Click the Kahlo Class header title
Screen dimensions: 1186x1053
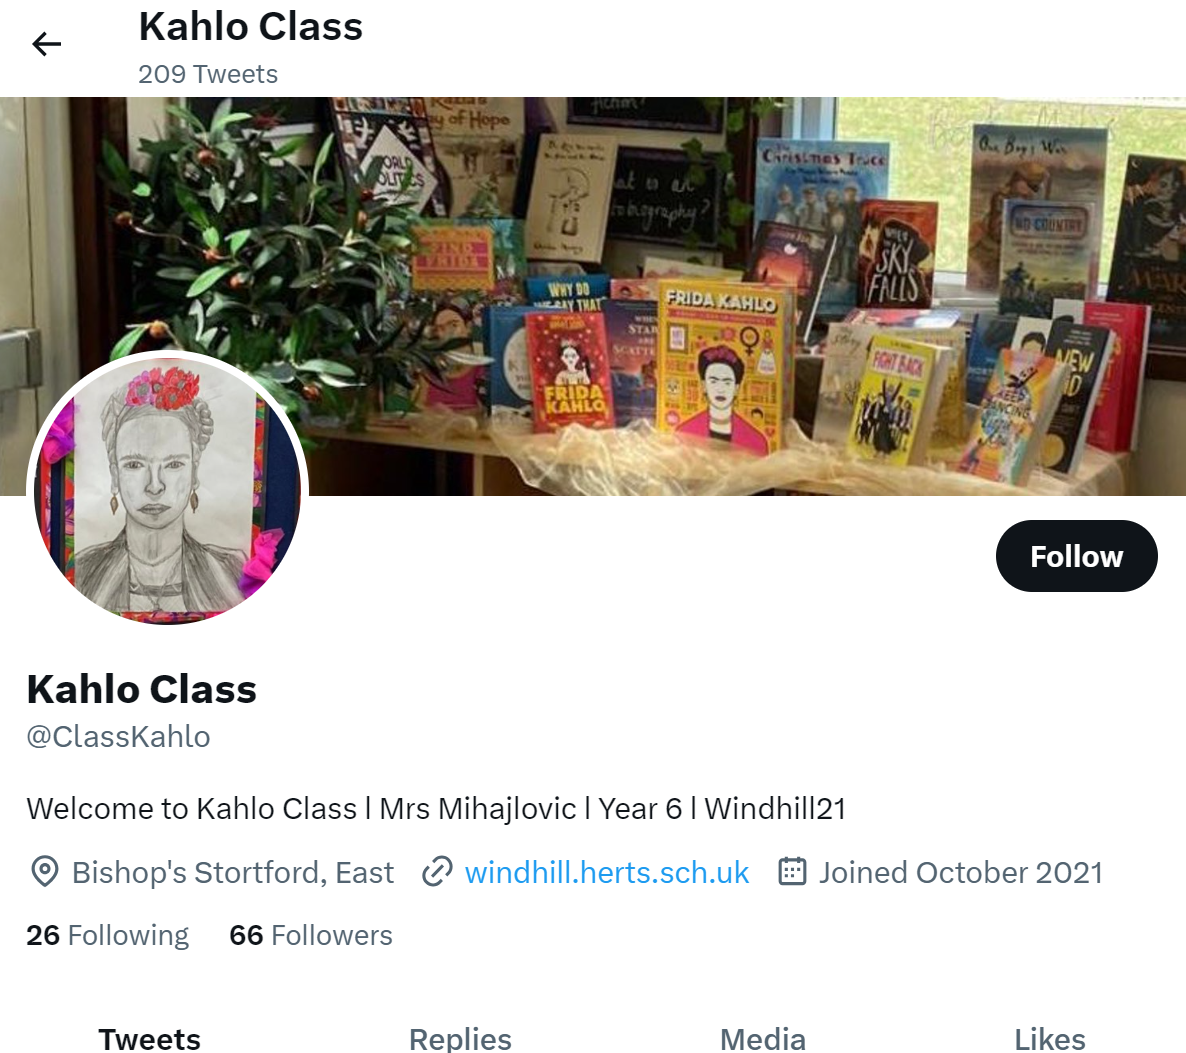tap(250, 26)
